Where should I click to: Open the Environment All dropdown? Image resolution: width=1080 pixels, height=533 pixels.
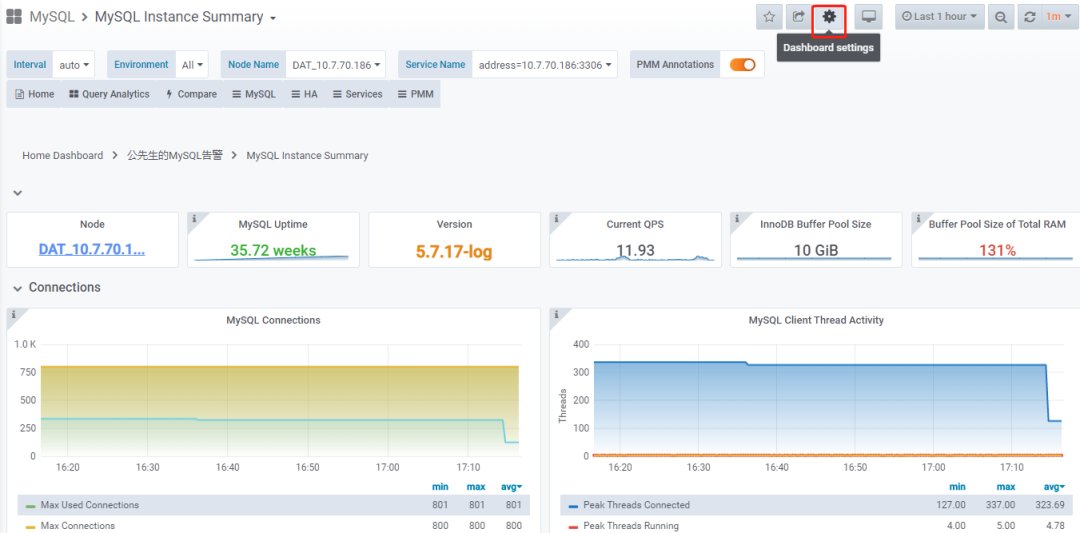(192, 65)
